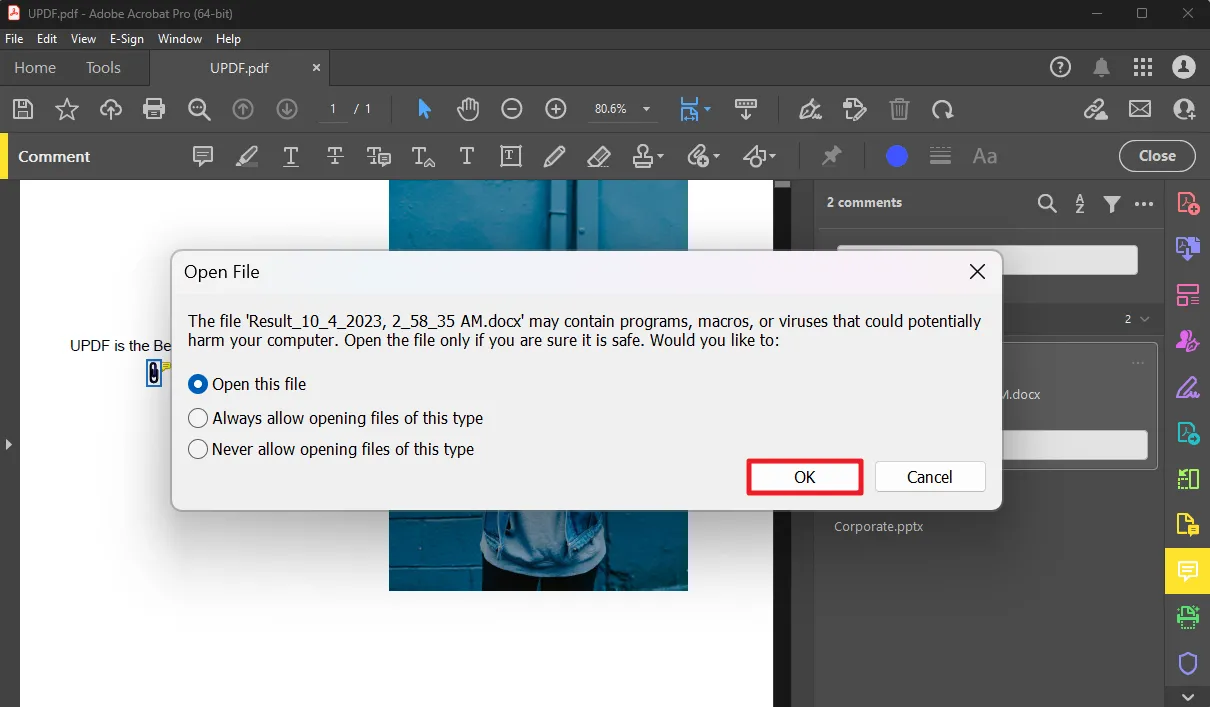The image size is (1210, 707).
Task: Switch to the Home tab
Action: (34, 68)
